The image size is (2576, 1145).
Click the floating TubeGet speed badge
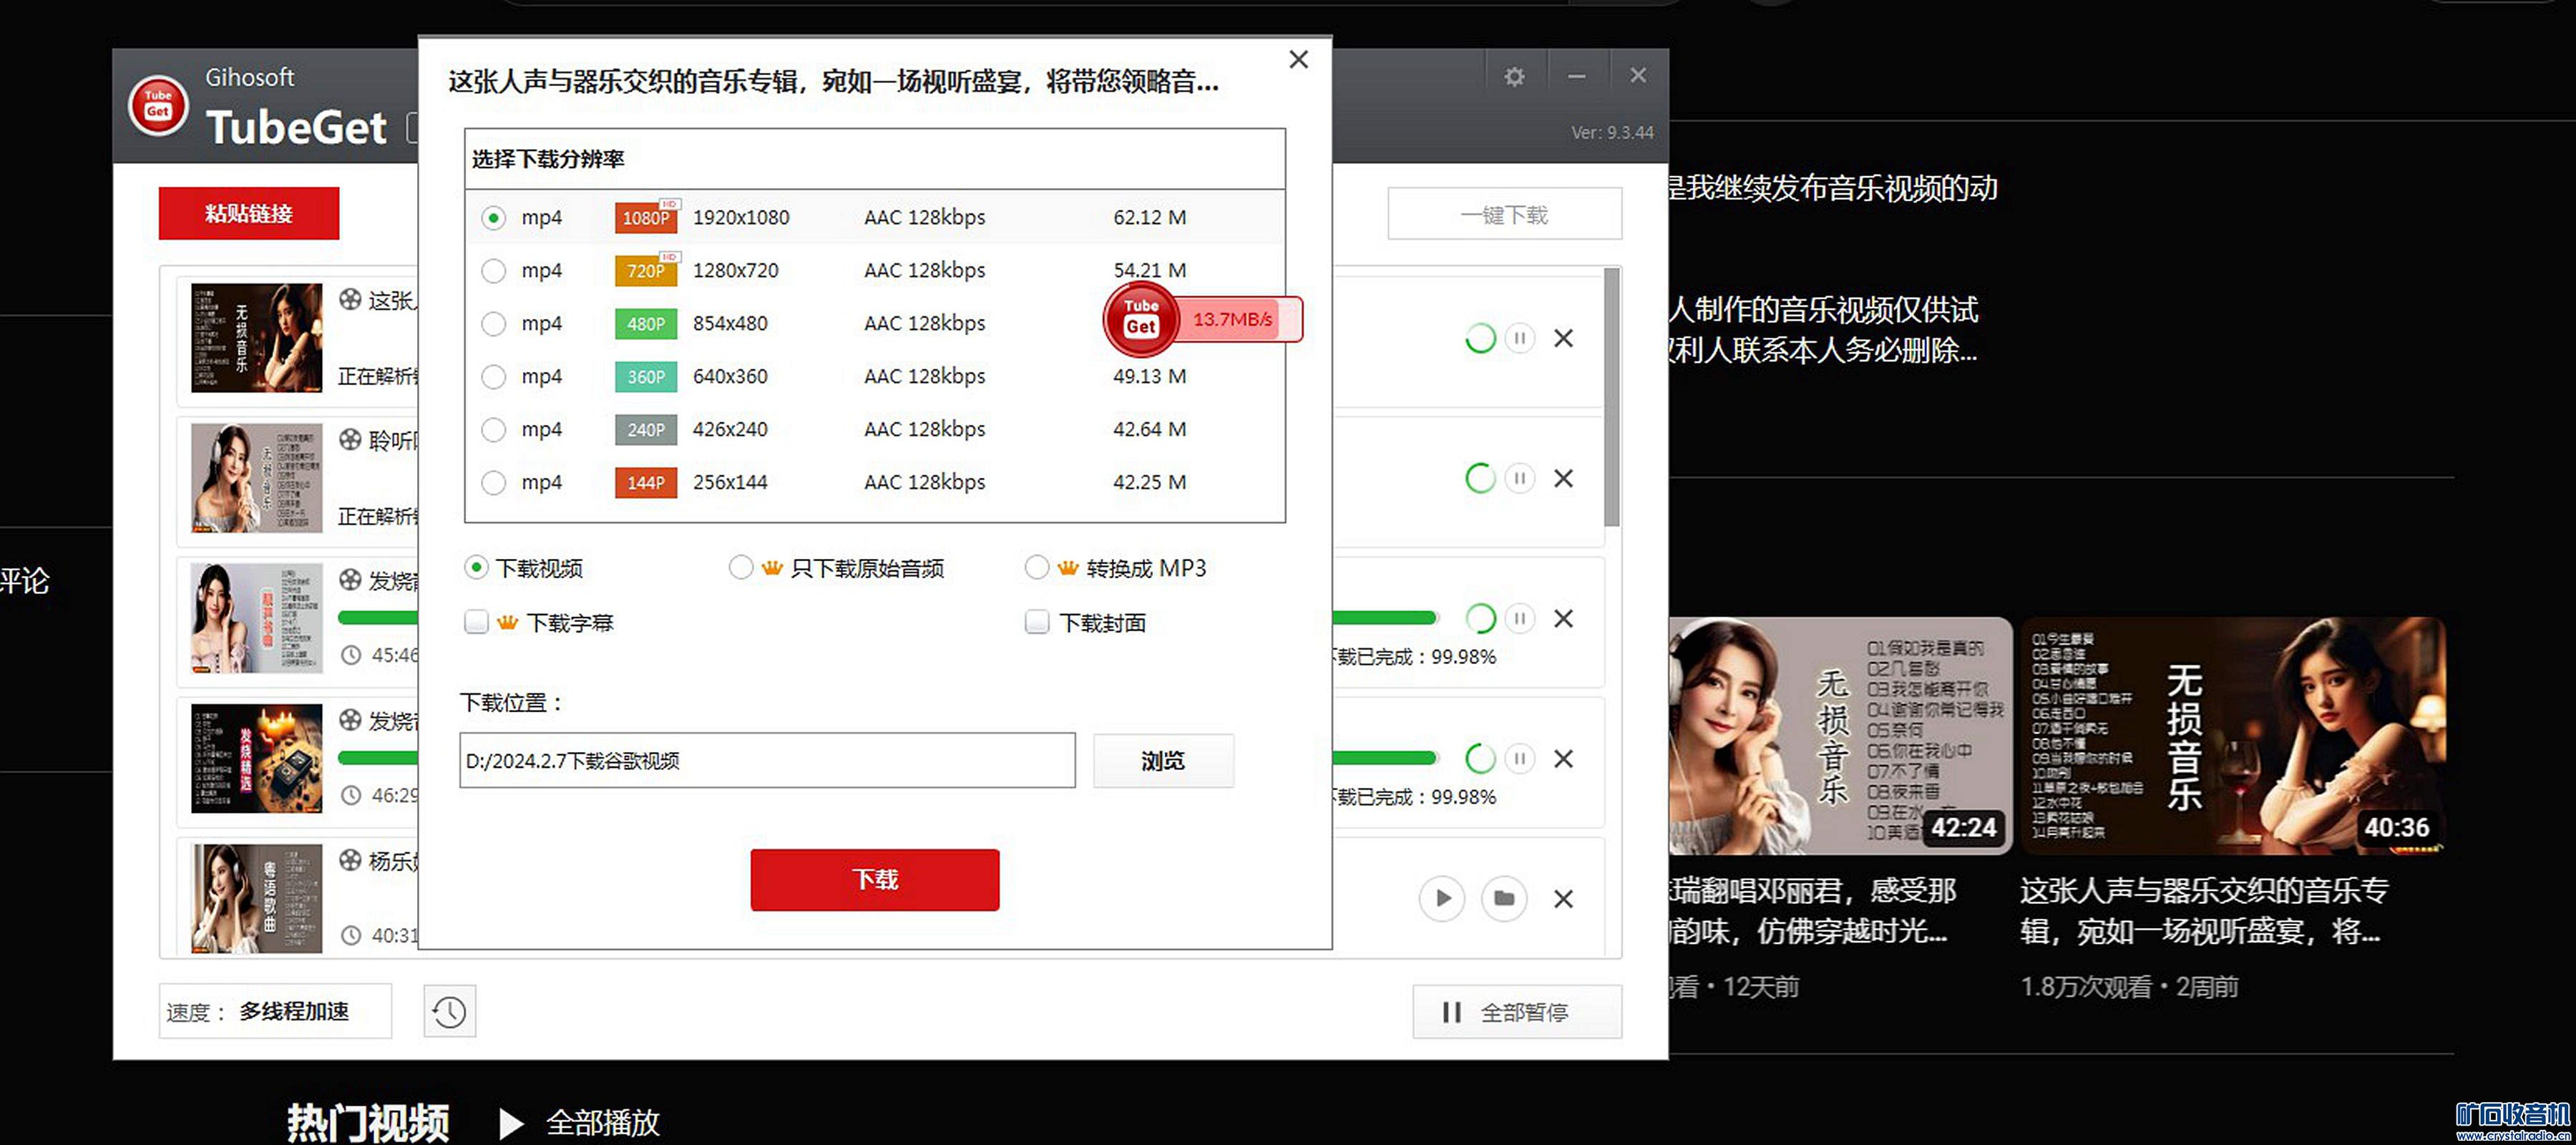(x=1201, y=320)
